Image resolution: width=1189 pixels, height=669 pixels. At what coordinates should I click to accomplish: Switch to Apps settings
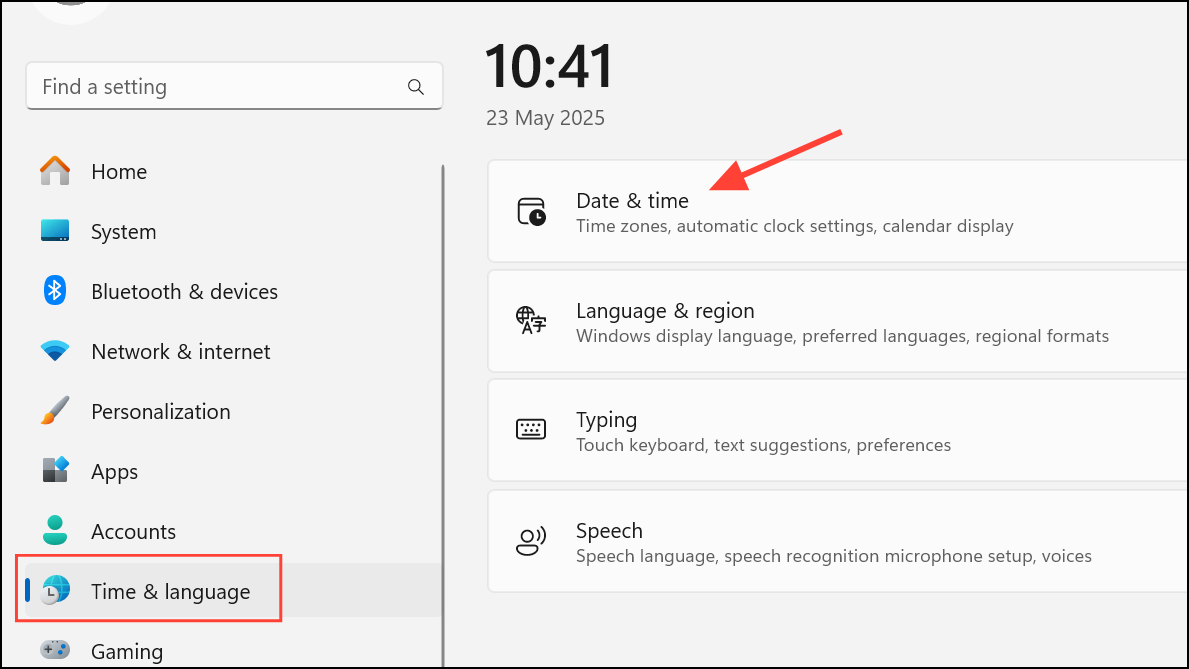(235, 471)
